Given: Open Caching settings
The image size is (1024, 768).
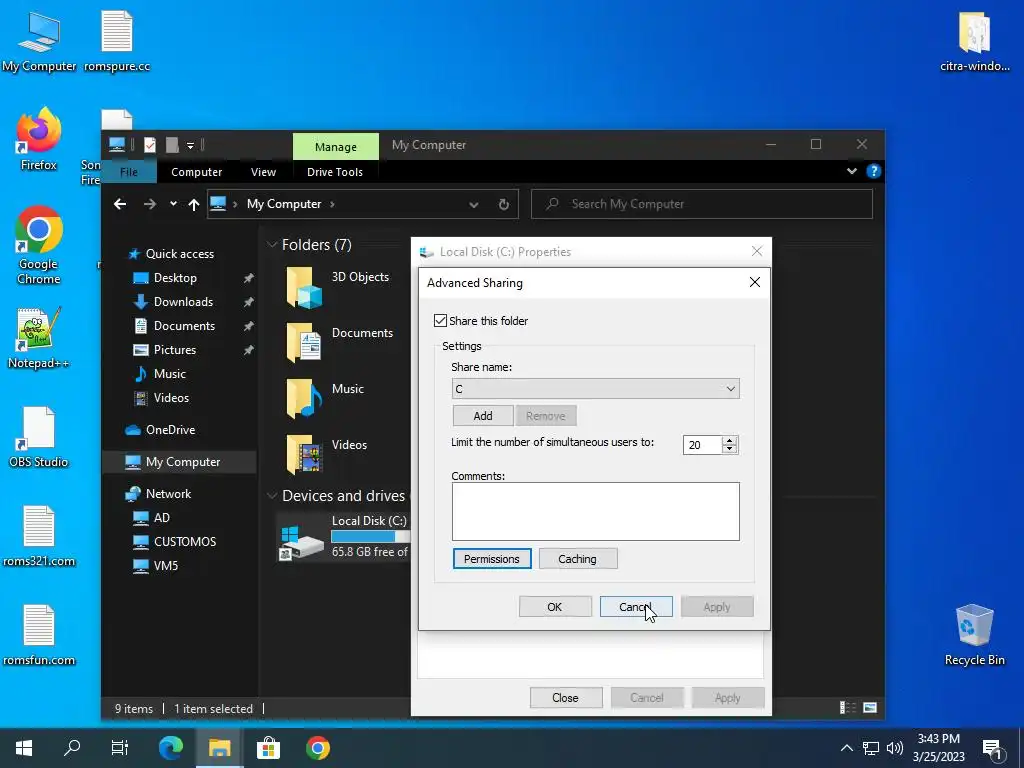Looking at the screenshot, I should pyautogui.click(x=577, y=559).
